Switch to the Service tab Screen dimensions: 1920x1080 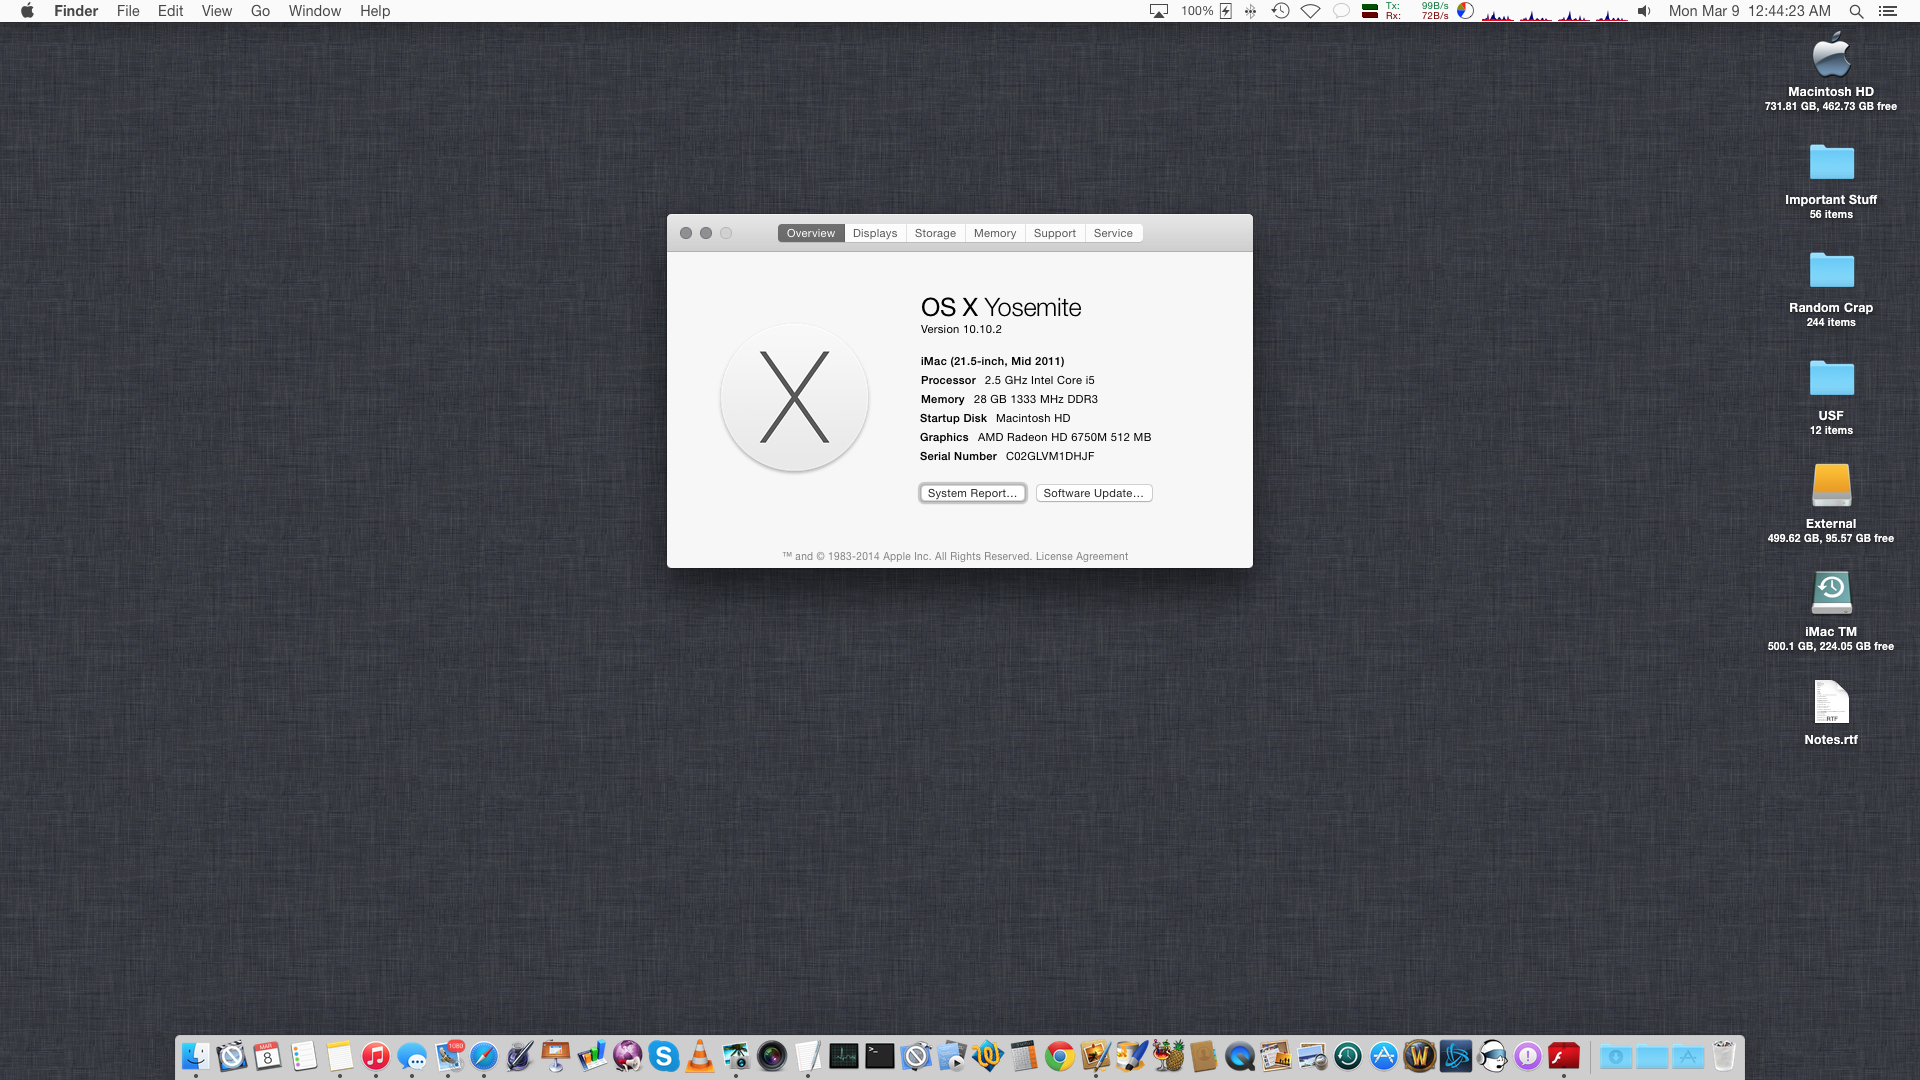(1113, 233)
